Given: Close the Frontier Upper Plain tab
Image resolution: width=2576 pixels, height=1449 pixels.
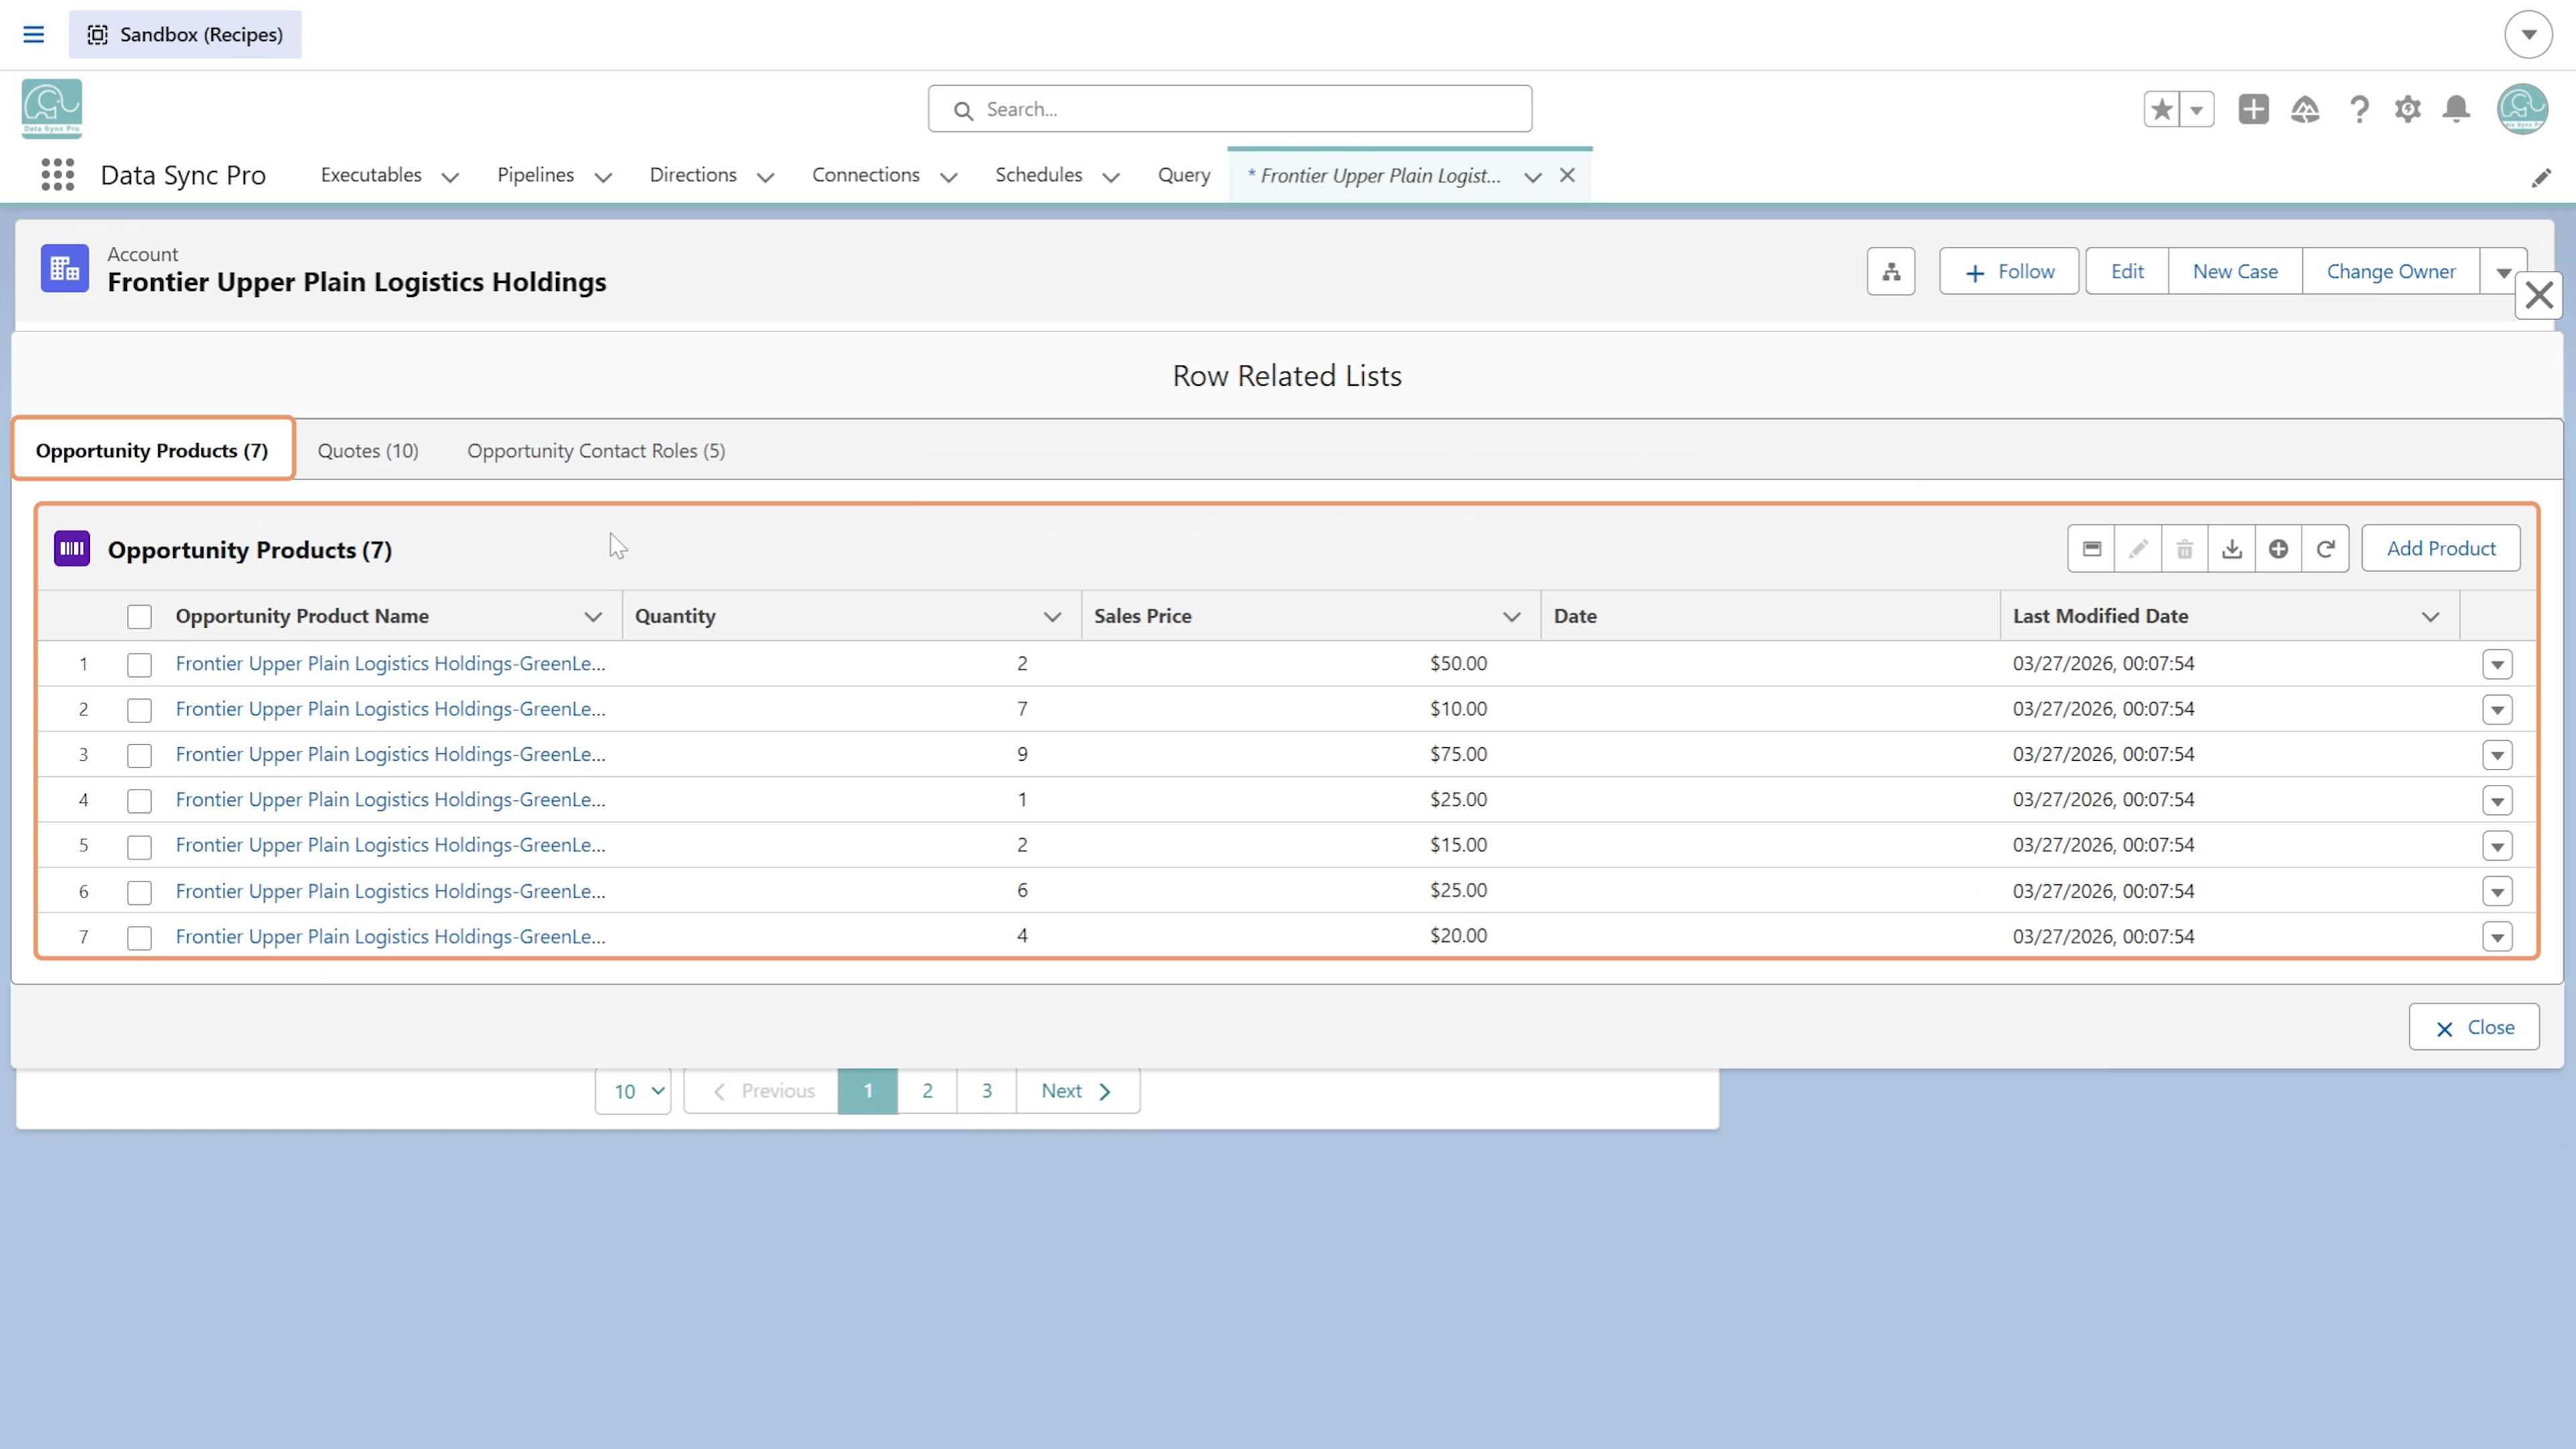Looking at the screenshot, I should coord(1567,176).
